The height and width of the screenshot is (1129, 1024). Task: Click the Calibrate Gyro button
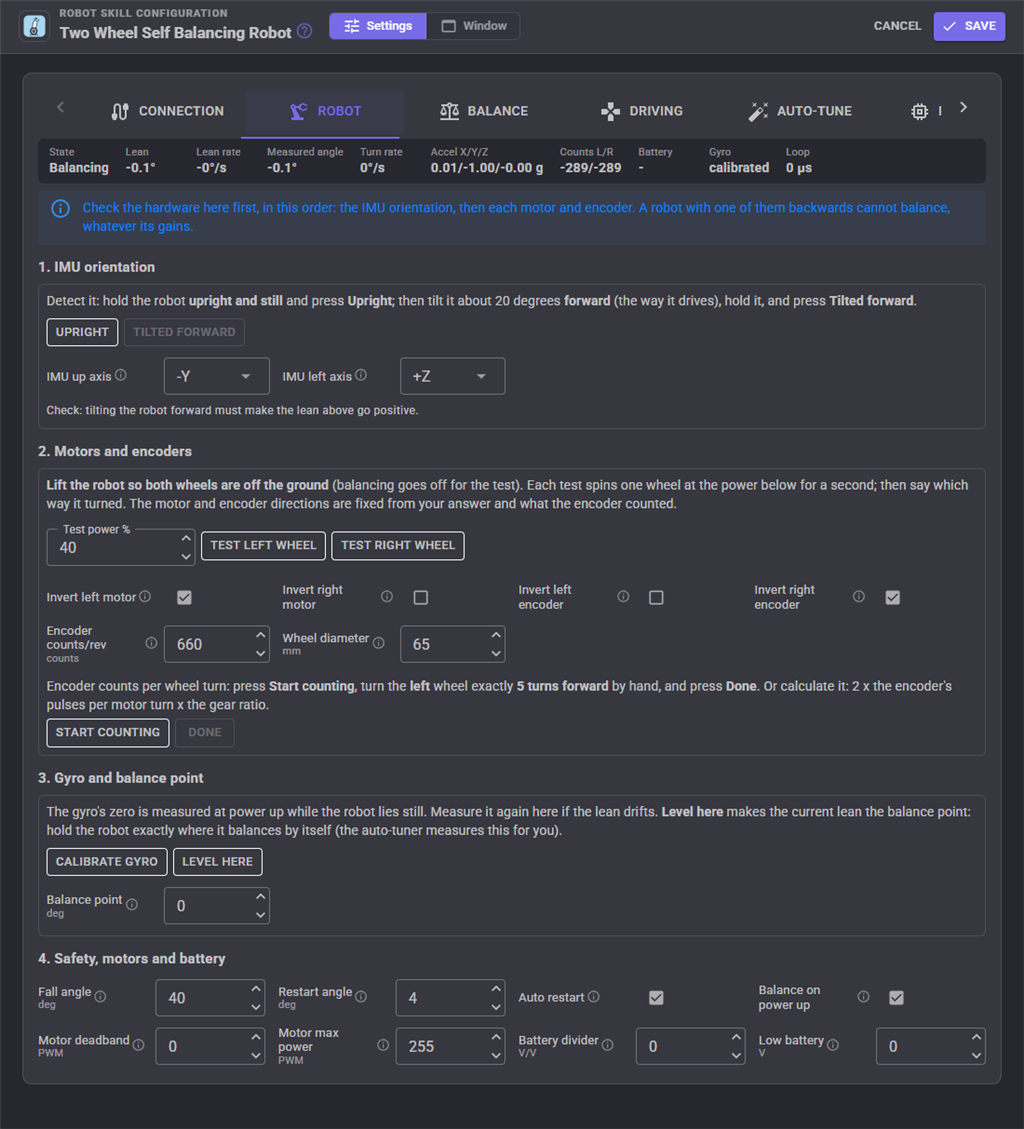point(107,862)
